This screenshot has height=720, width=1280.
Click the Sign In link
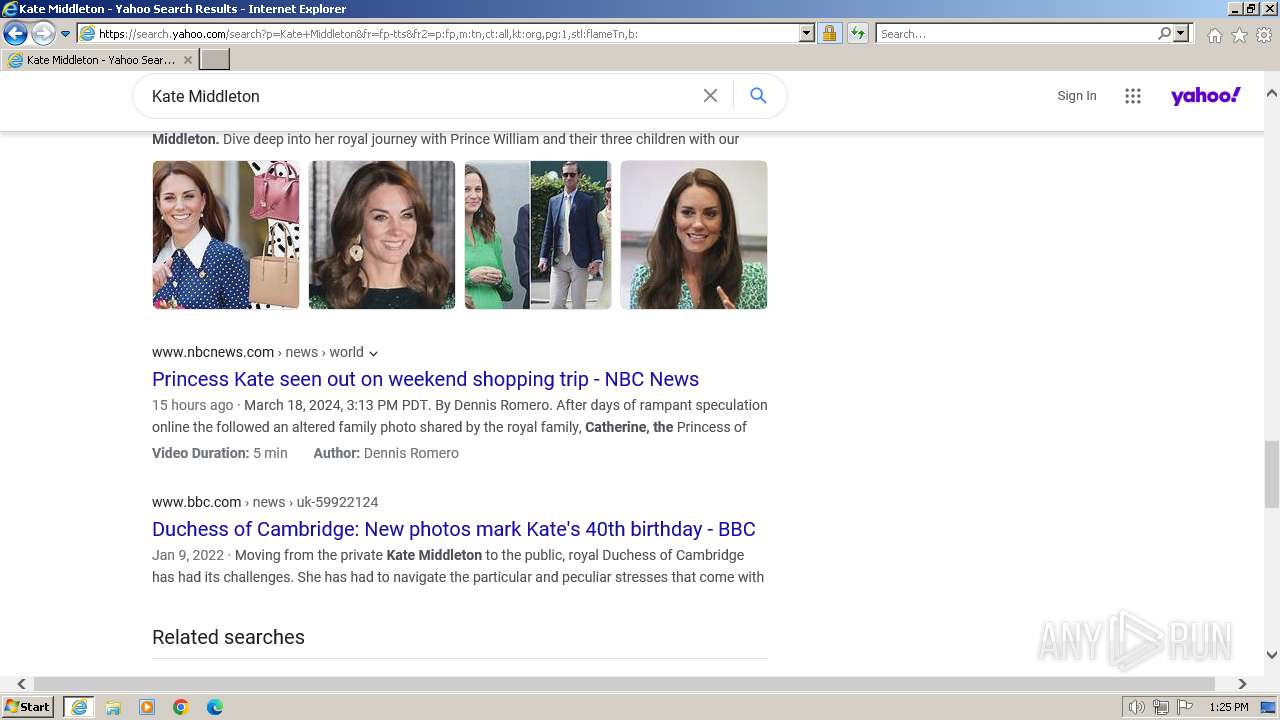[x=1077, y=96]
